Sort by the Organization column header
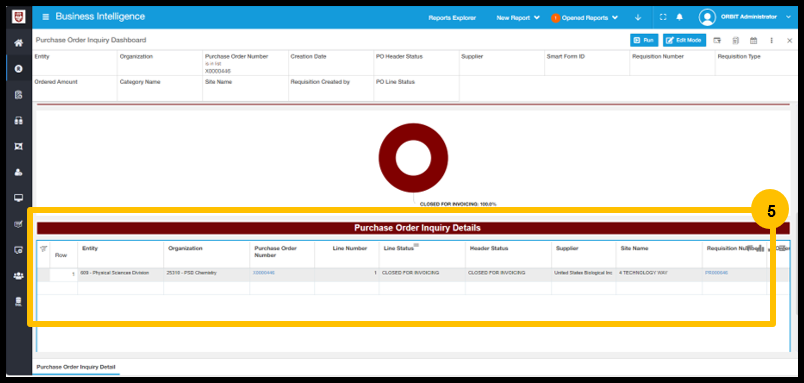 pyautogui.click(x=185, y=248)
